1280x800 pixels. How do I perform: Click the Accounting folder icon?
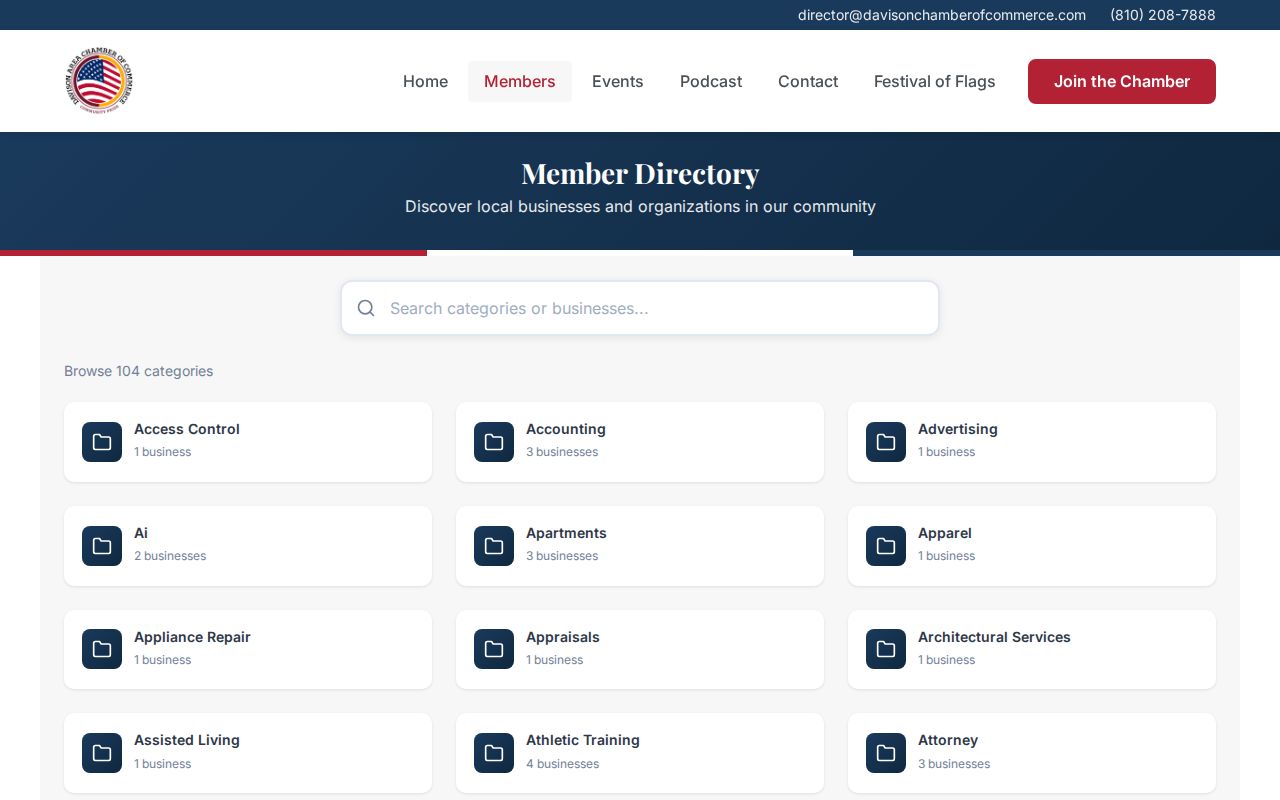tap(494, 442)
